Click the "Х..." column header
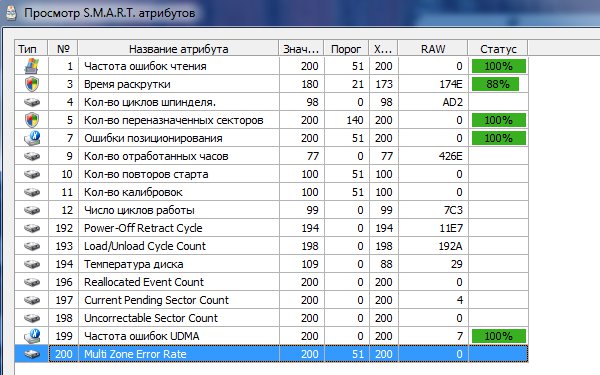600x375 pixels. tap(383, 49)
